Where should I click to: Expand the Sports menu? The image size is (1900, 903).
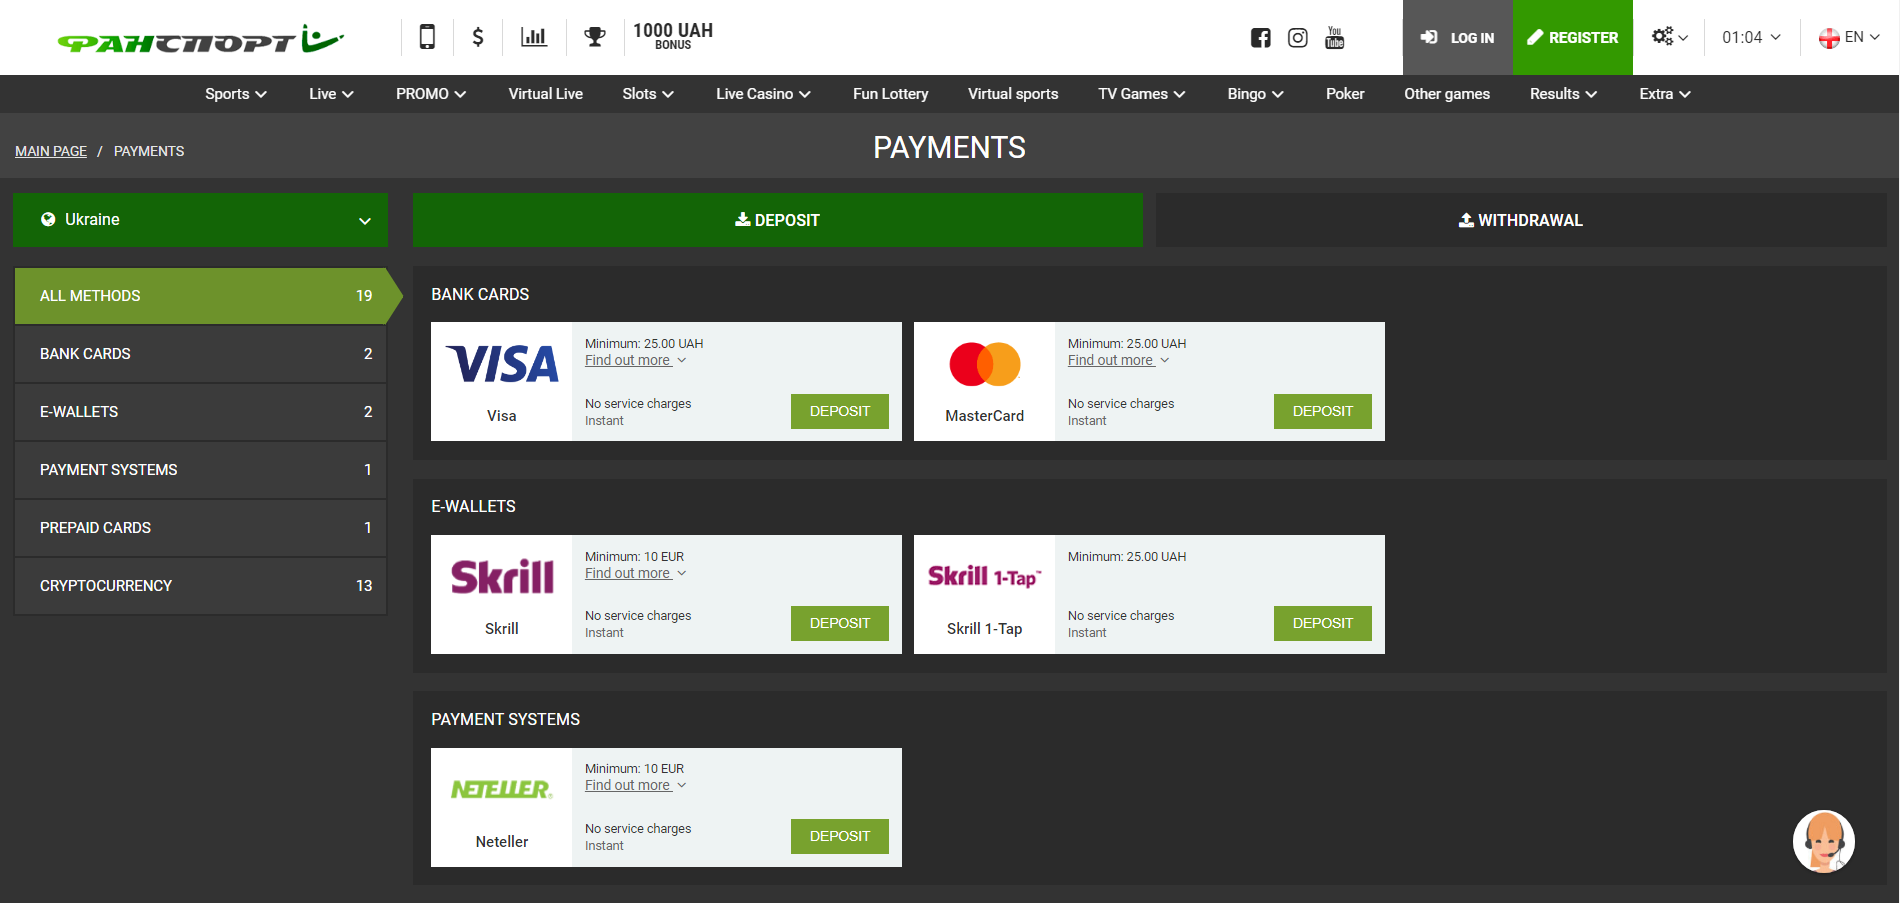pyautogui.click(x=236, y=94)
